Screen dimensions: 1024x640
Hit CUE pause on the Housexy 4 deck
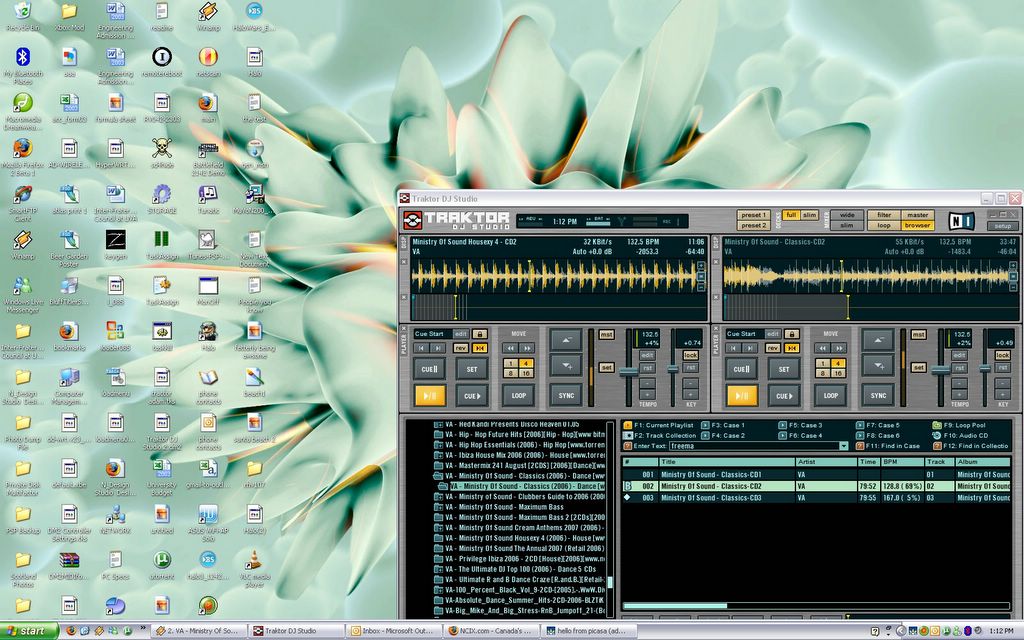[x=430, y=369]
